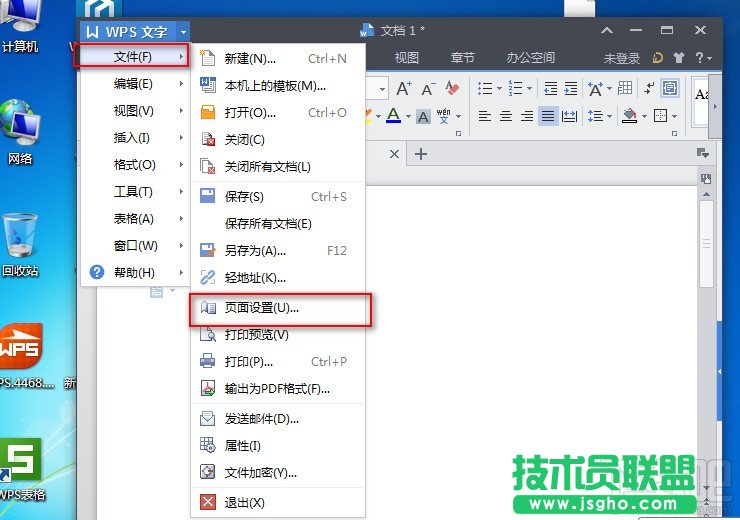Switch to the 视图 ribbon tab
This screenshot has height=520, width=740.
pyautogui.click(x=407, y=58)
